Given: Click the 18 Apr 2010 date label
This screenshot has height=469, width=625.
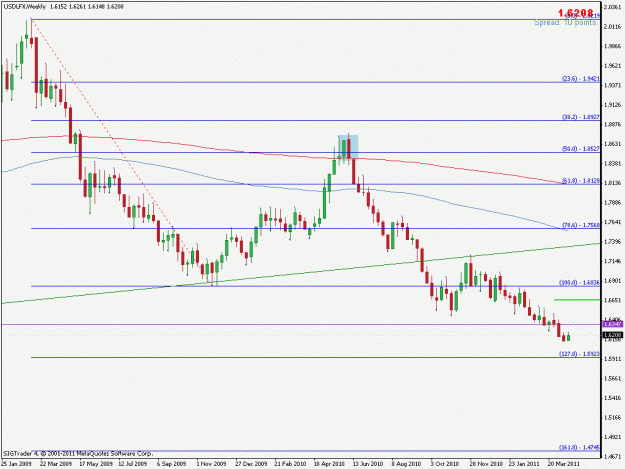Looking at the screenshot, I should pos(329,464).
